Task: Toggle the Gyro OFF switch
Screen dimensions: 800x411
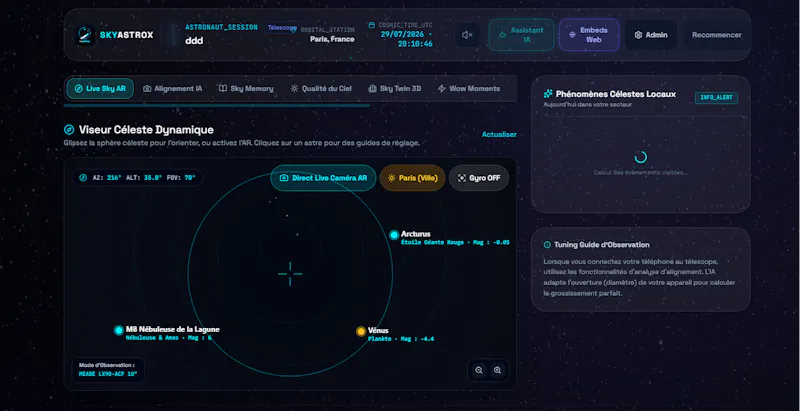Action: [x=479, y=178]
